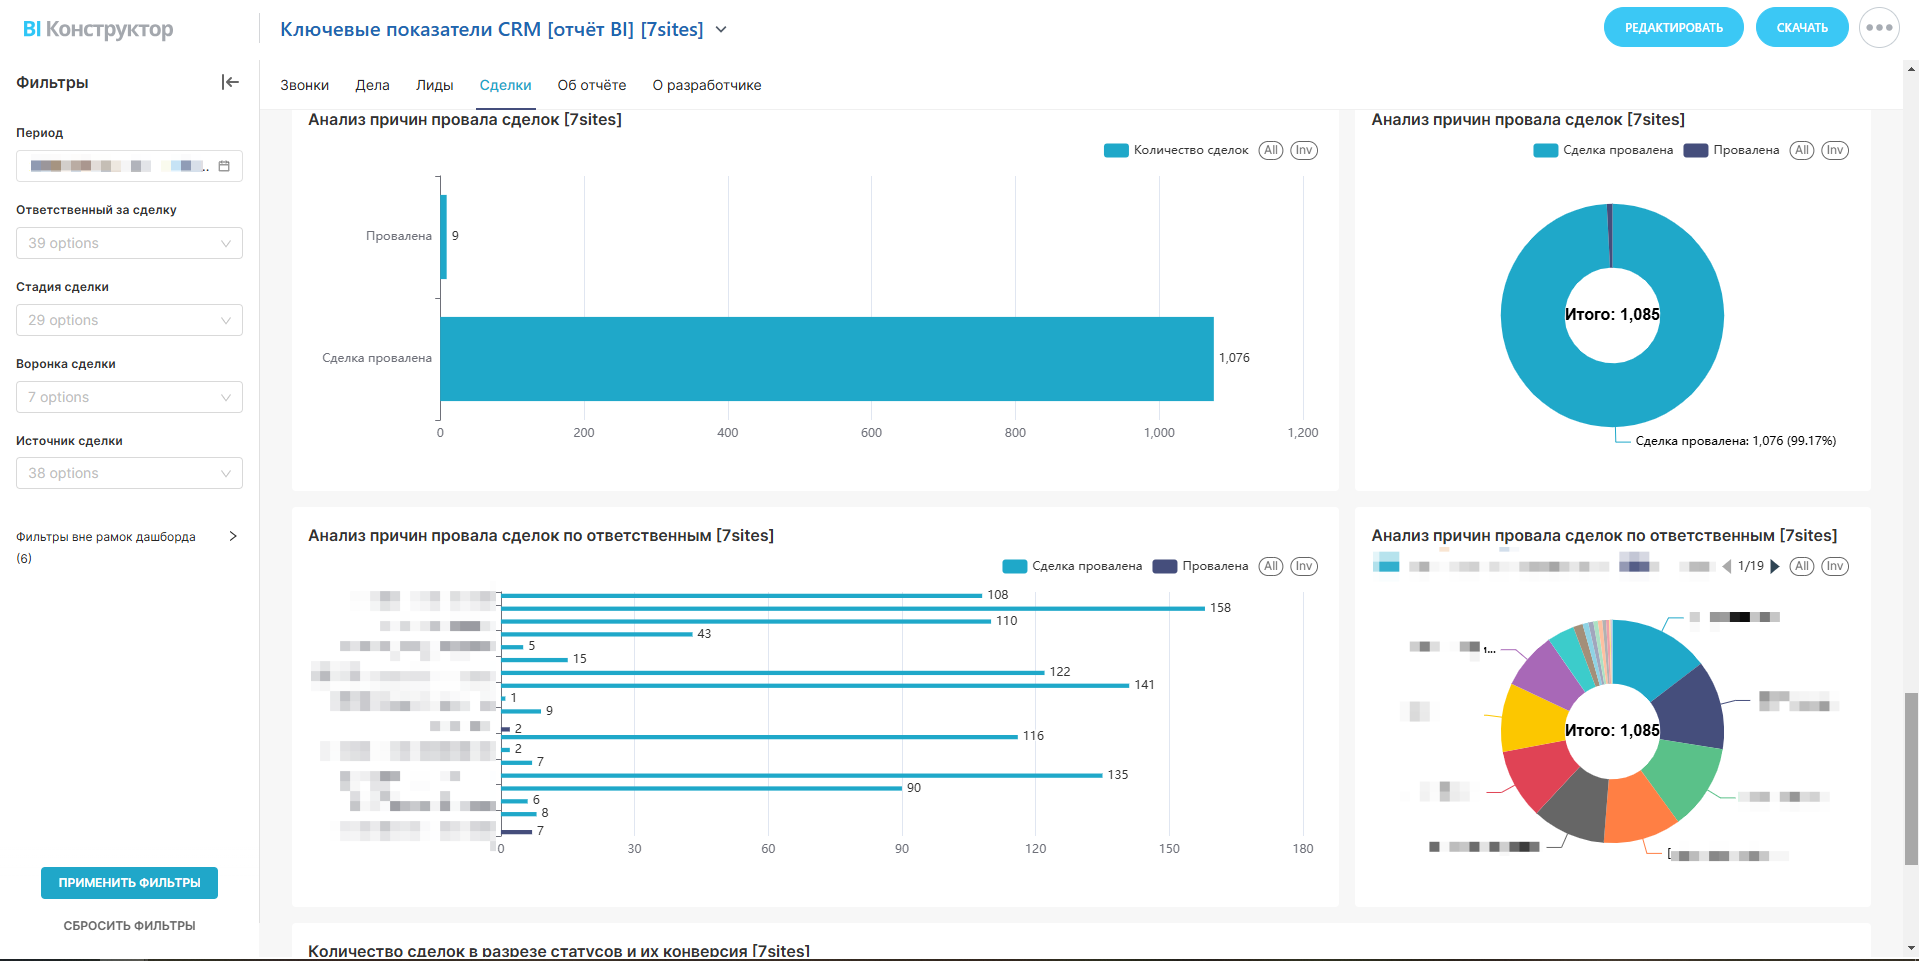Go to next legend page in pie chart
Viewport: 1919px width, 961px height.
pyautogui.click(x=1775, y=567)
